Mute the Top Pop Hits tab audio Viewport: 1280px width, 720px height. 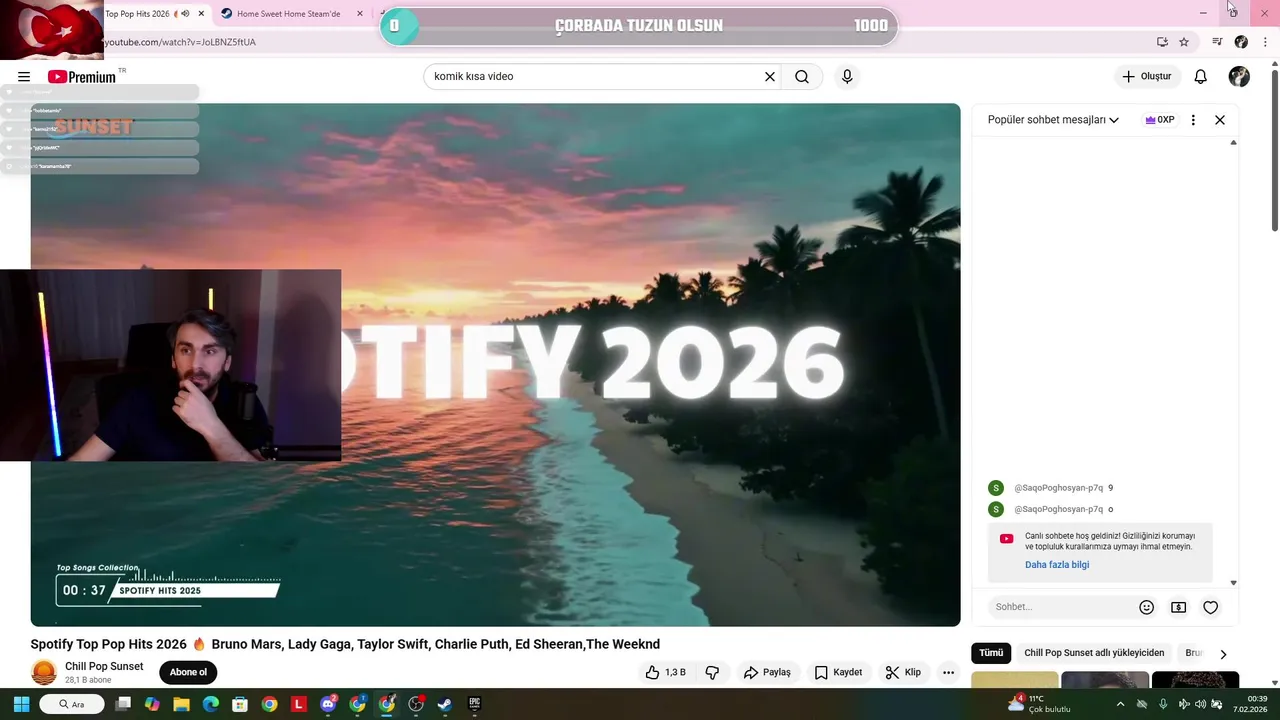coord(185,14)
